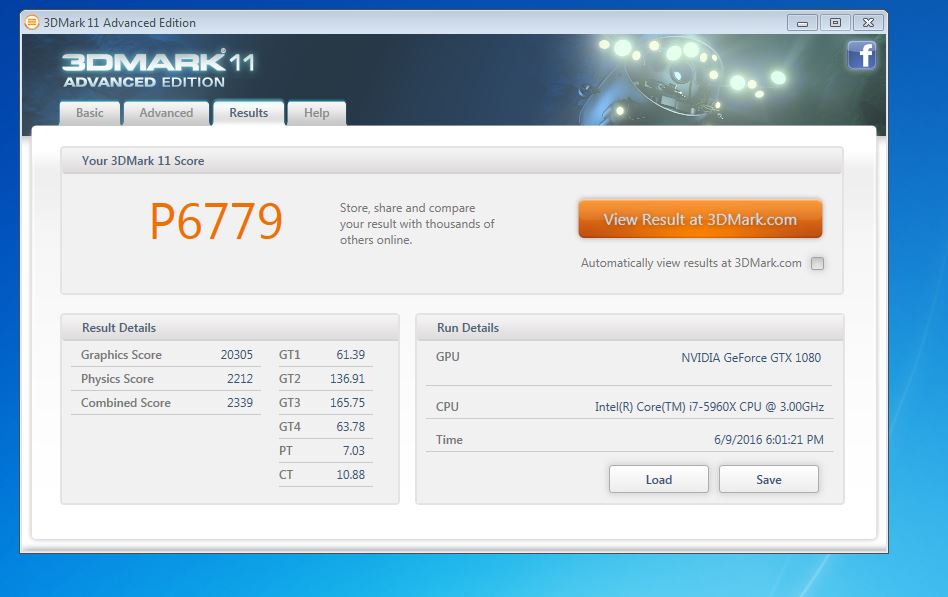Open the Facebook share icon
Viewport: 948px width, 597px height.
tap(862, 55)
